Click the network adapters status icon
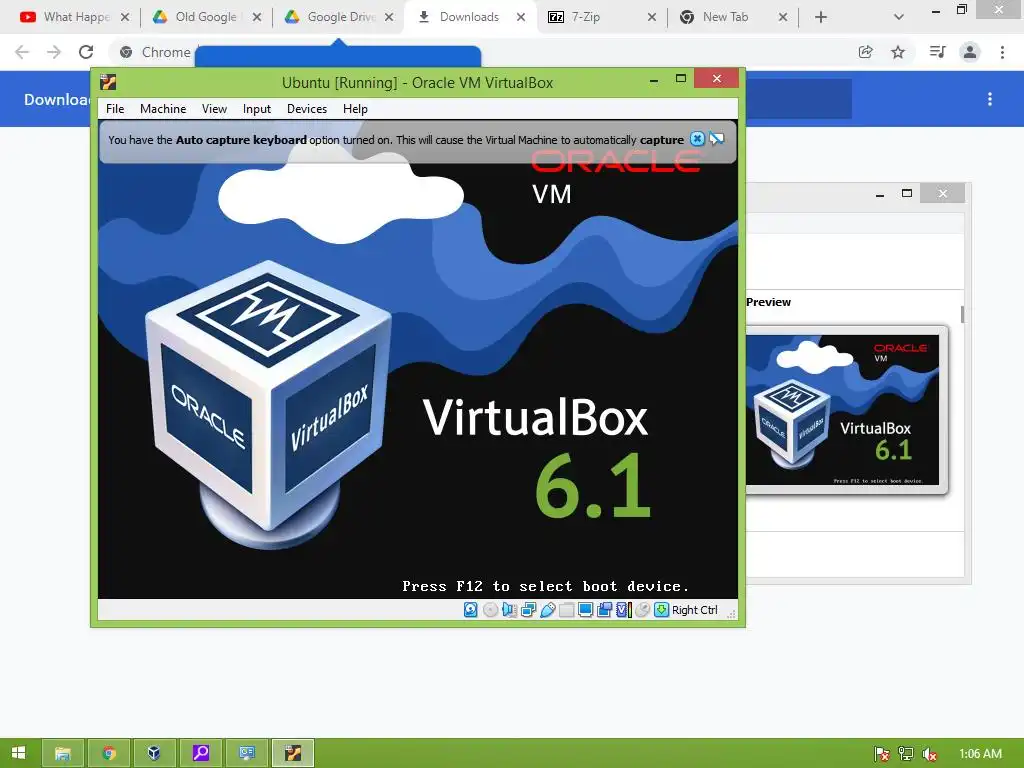 click(x=528, y=610)
